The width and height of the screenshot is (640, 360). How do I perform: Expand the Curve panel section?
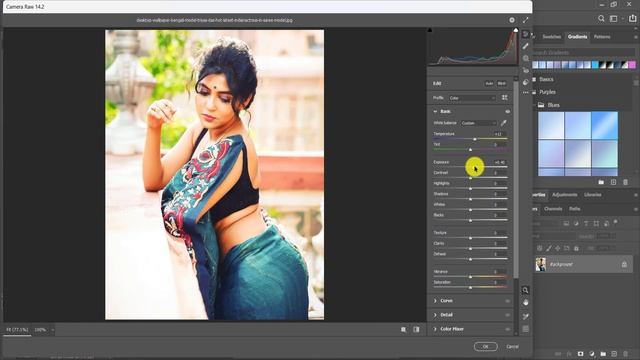coord(435,301)
